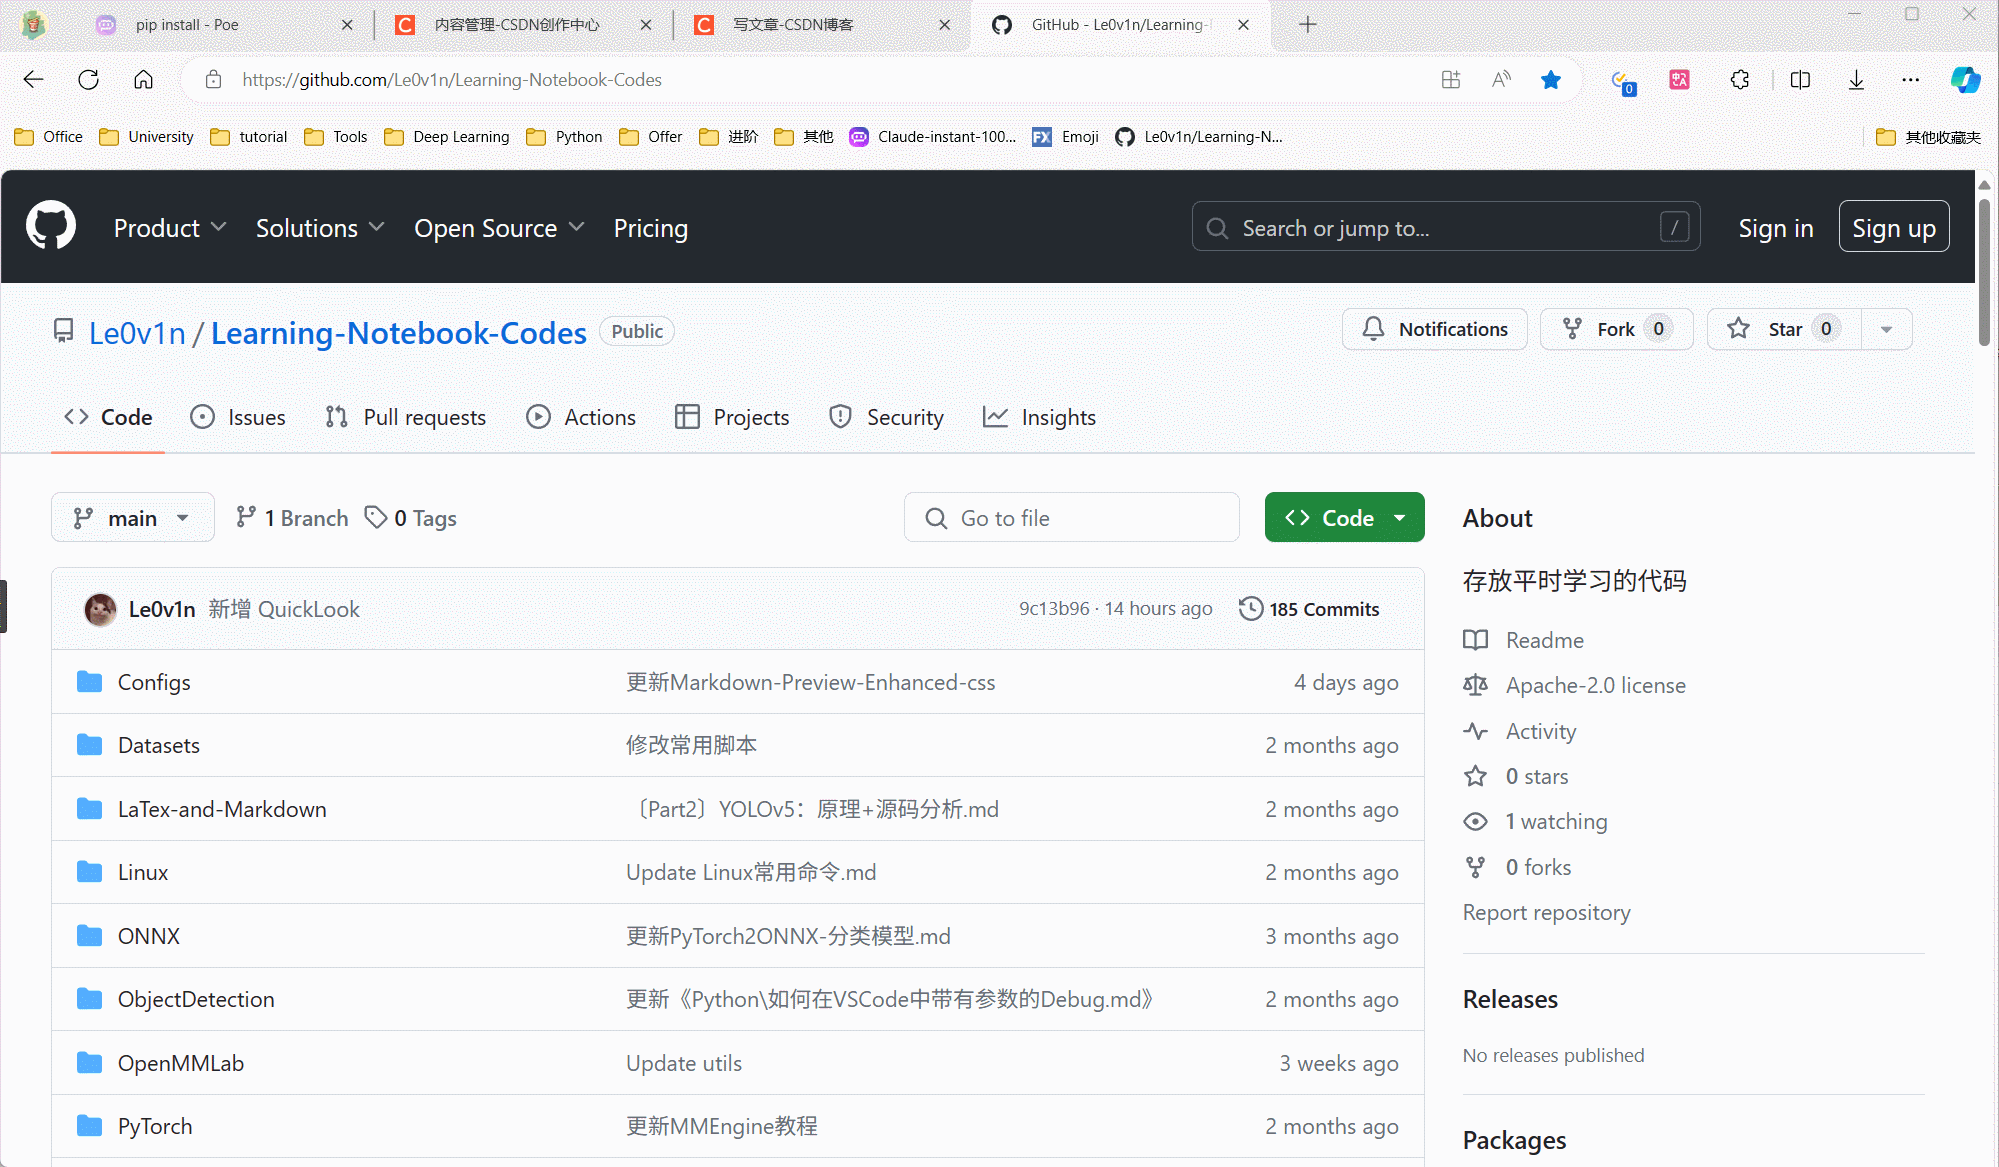1999x1167 pixels.
Task: Open the app available grid icon
Action: tap(1451, 80)
